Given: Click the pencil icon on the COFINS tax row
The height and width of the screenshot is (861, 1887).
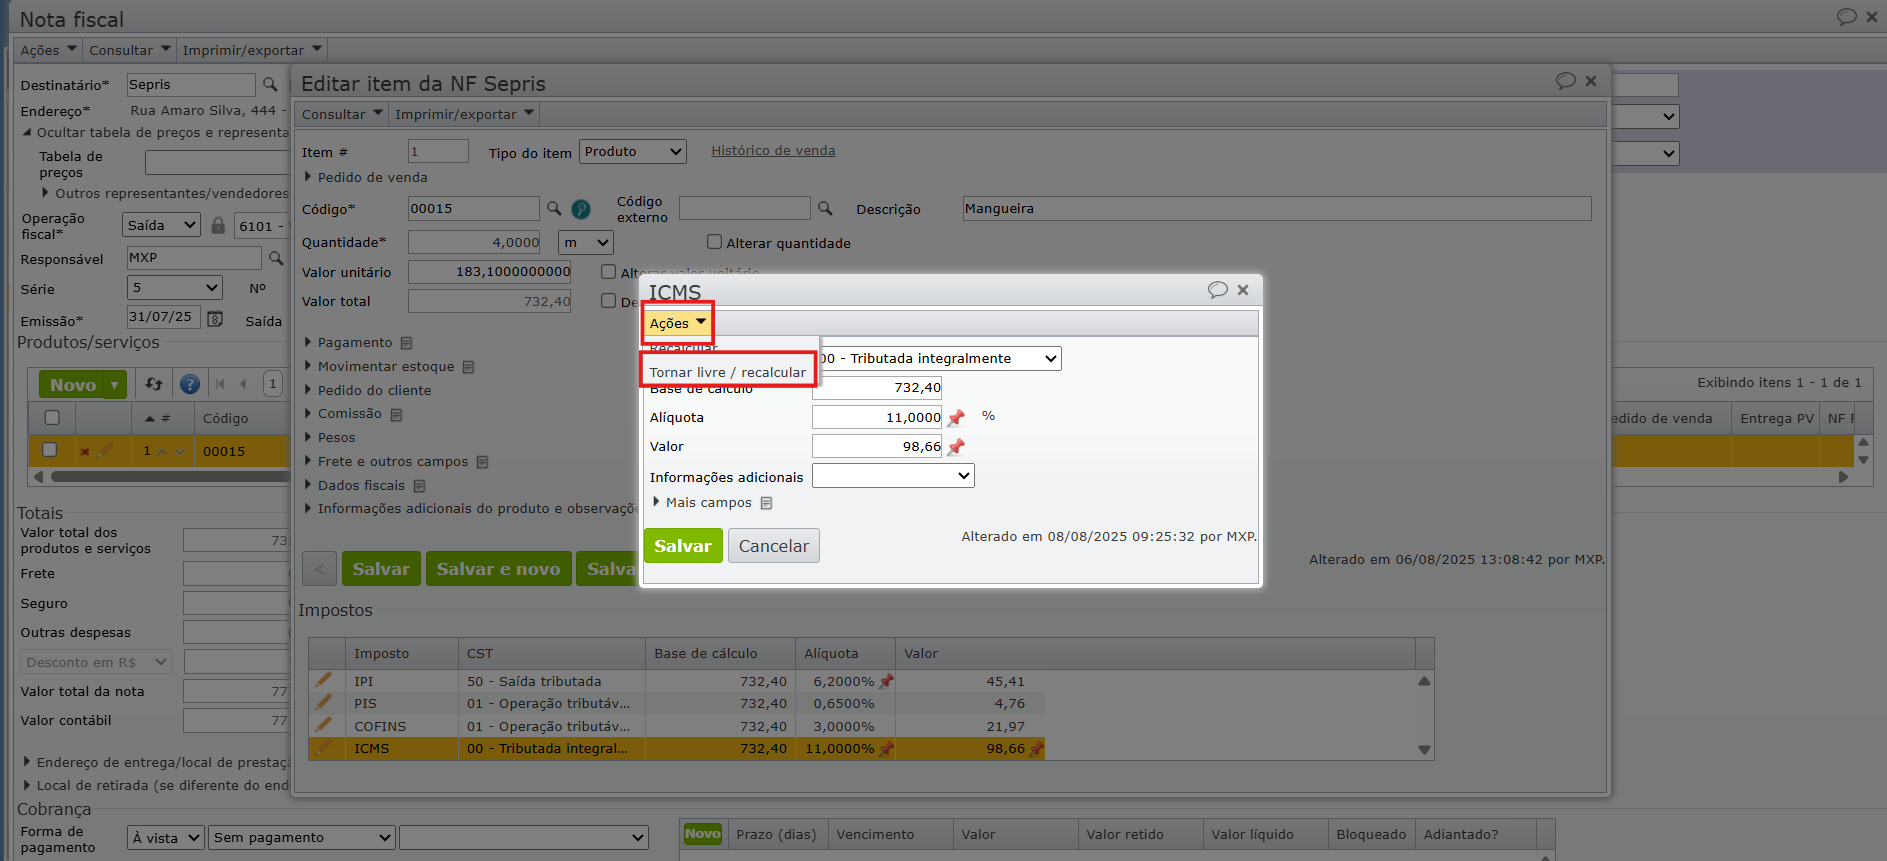Looking at the screenshot, I should point(324,725).
